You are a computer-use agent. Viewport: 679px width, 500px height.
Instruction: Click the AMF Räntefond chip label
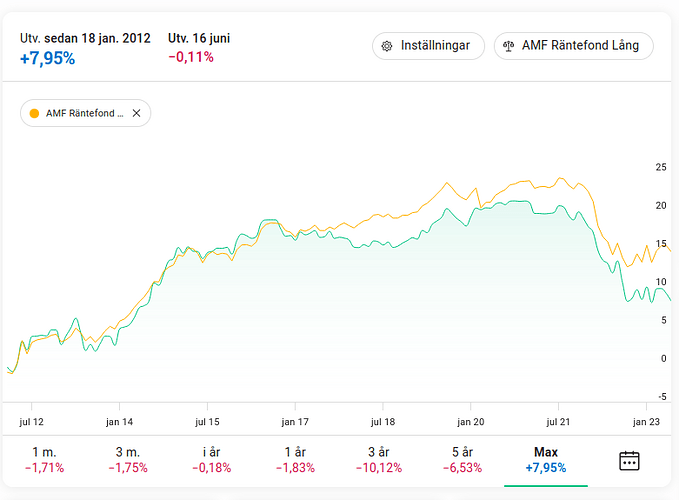pos(84,113)
